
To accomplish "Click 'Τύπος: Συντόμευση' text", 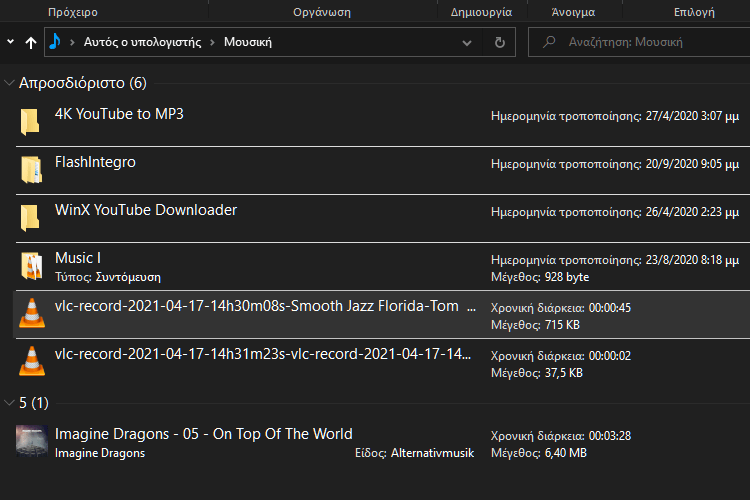I will pyautogui.click(x=108, y=277).
